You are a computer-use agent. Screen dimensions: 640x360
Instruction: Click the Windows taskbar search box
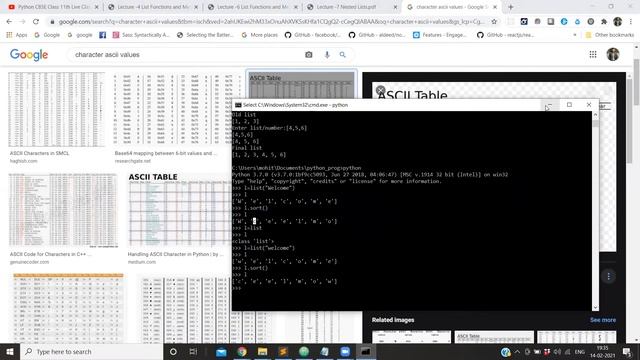(x=91, y=351)
